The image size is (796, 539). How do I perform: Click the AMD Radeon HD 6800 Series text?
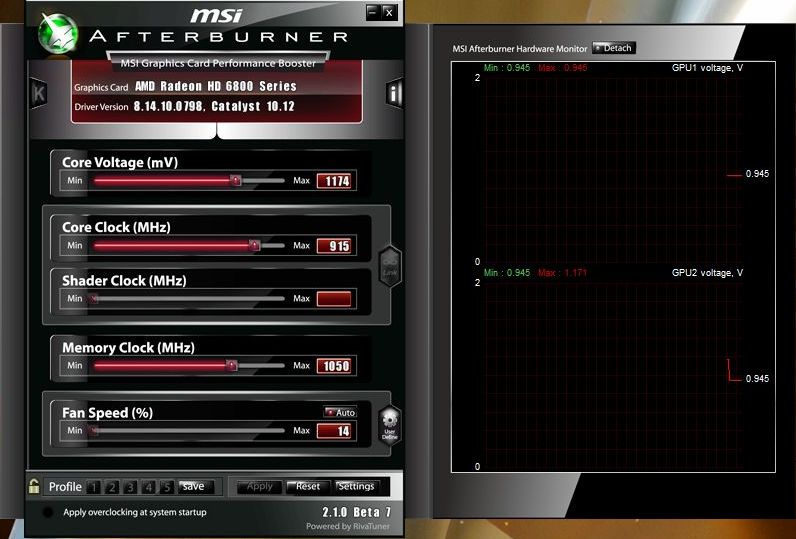coord(216,86)
